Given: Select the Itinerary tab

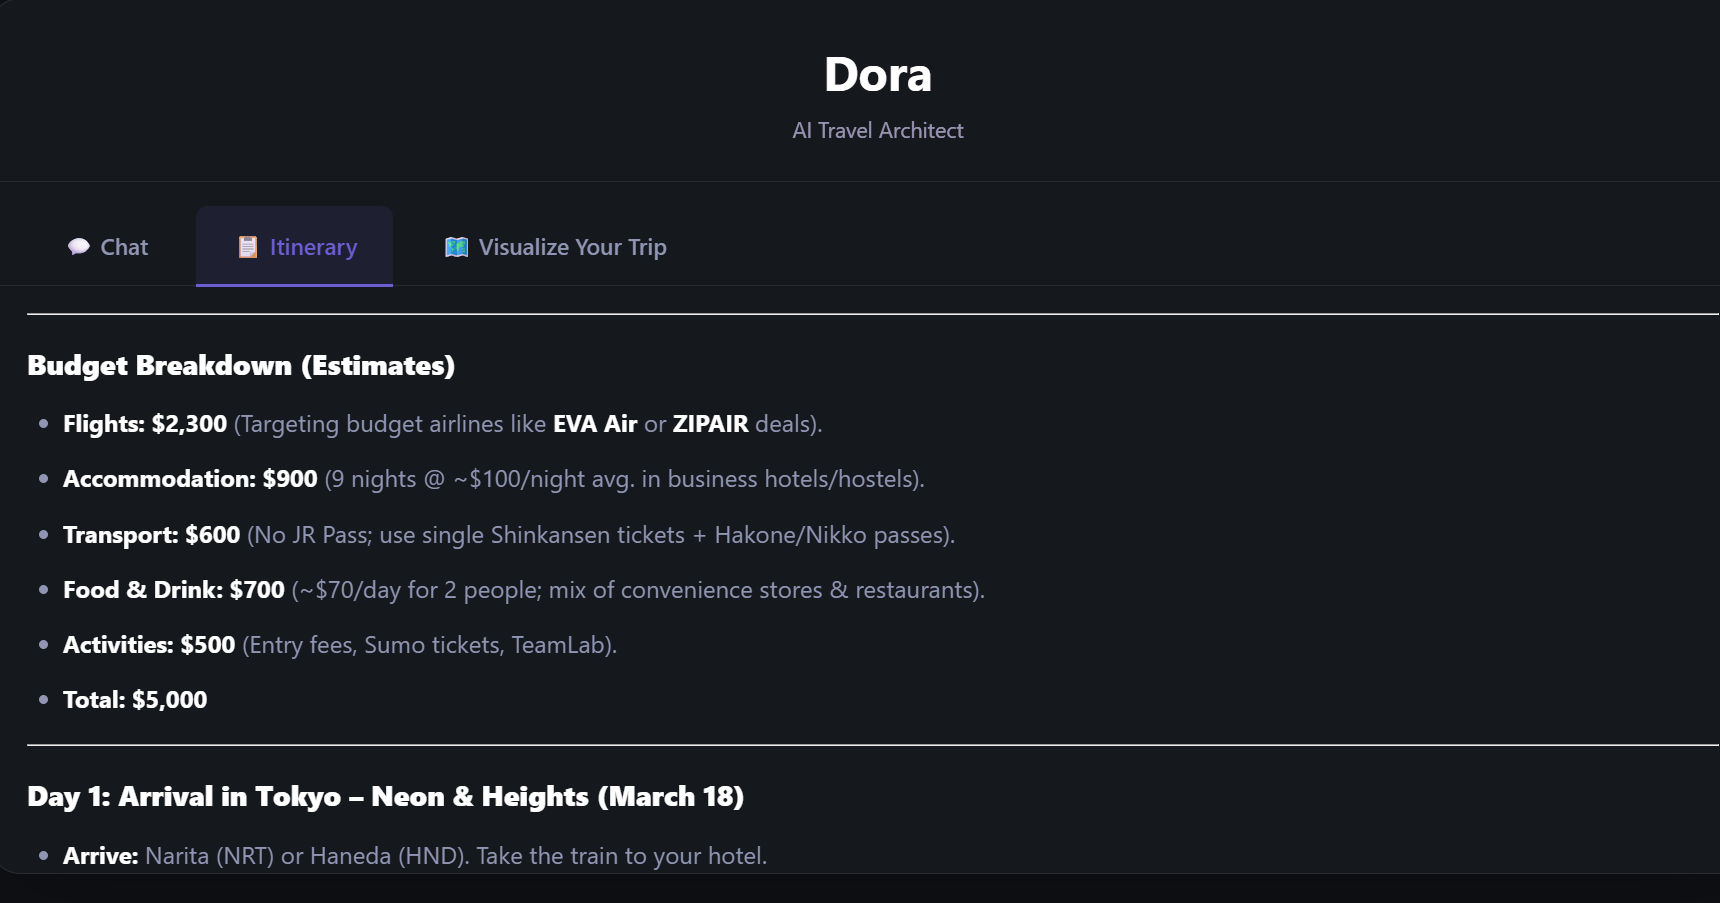Looking at the screenshot, I should (294, 247).
